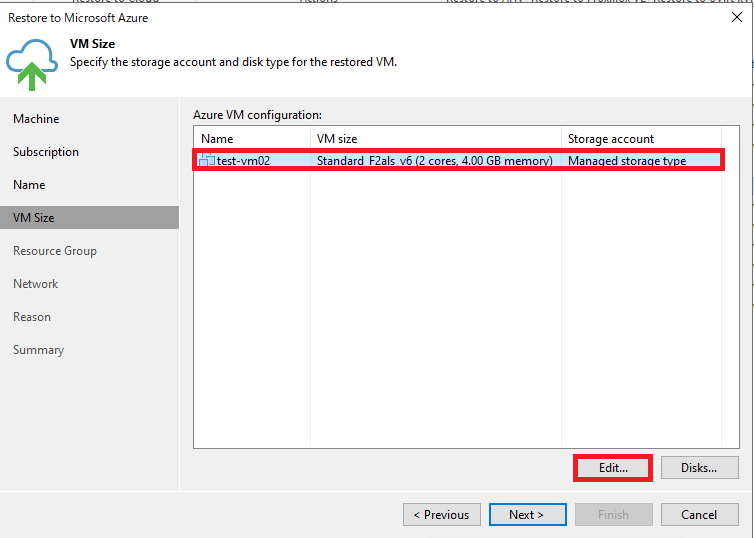The height and width of the screenshot is (538, 754).
Task: Open the Network step in sidebar
Action: click(36, 284)
